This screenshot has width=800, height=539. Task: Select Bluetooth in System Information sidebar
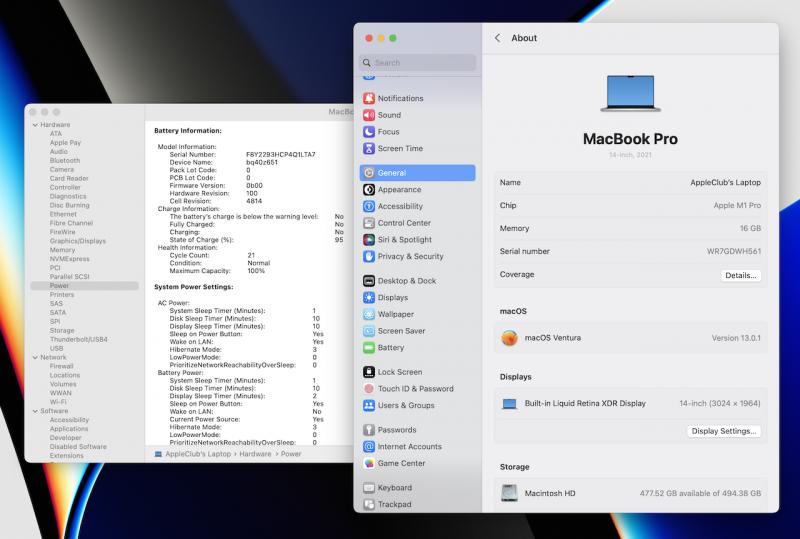click(65, 161)
